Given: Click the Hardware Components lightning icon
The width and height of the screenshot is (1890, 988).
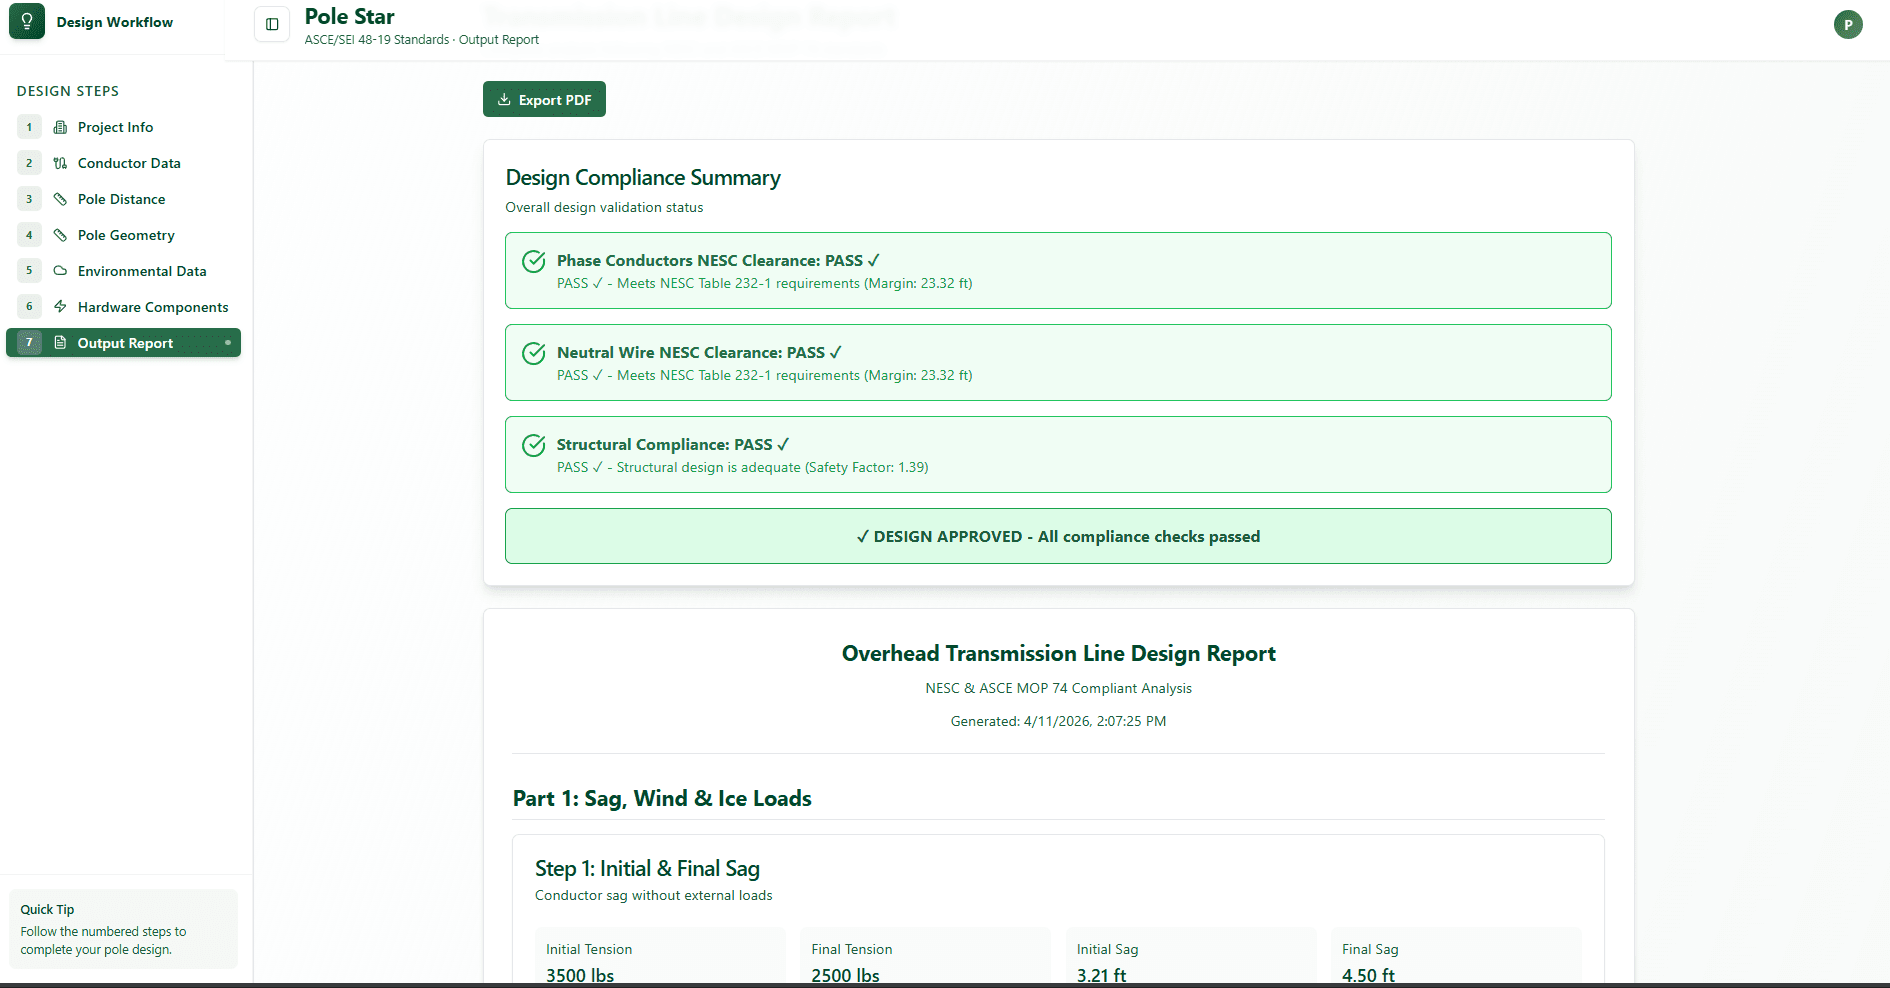Looking at the screenshot, I should tap(61, 307).
